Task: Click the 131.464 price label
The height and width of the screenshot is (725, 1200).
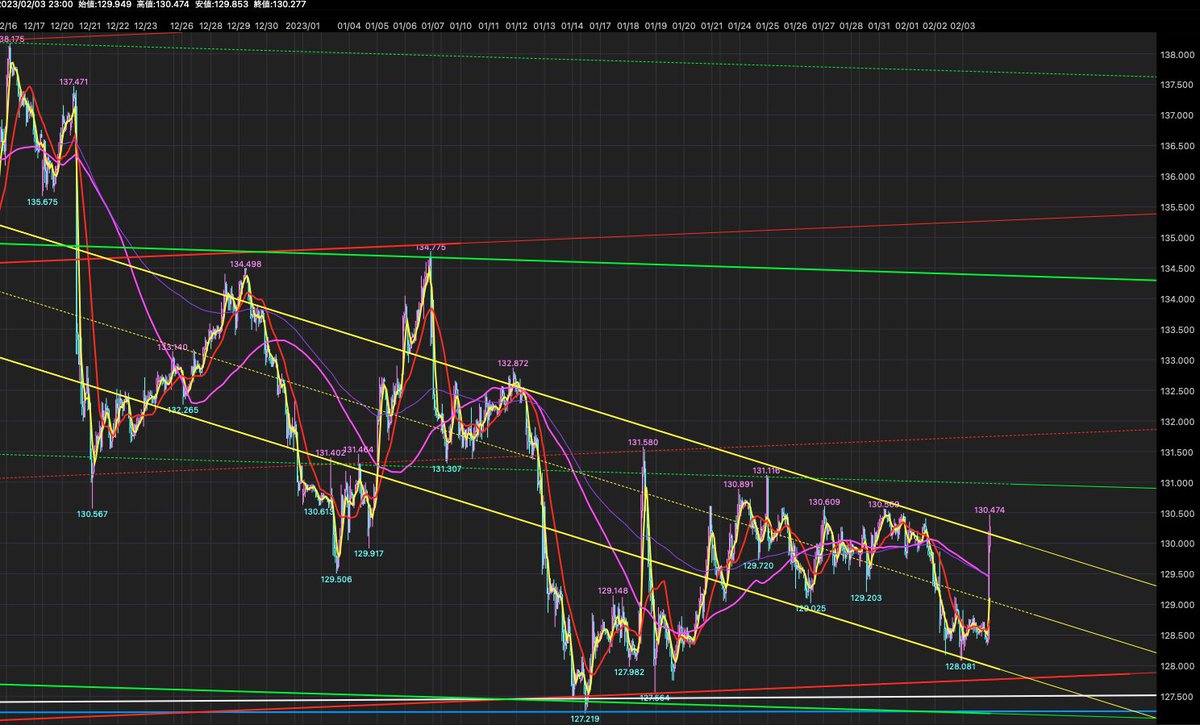Action: tap(358, 450)
